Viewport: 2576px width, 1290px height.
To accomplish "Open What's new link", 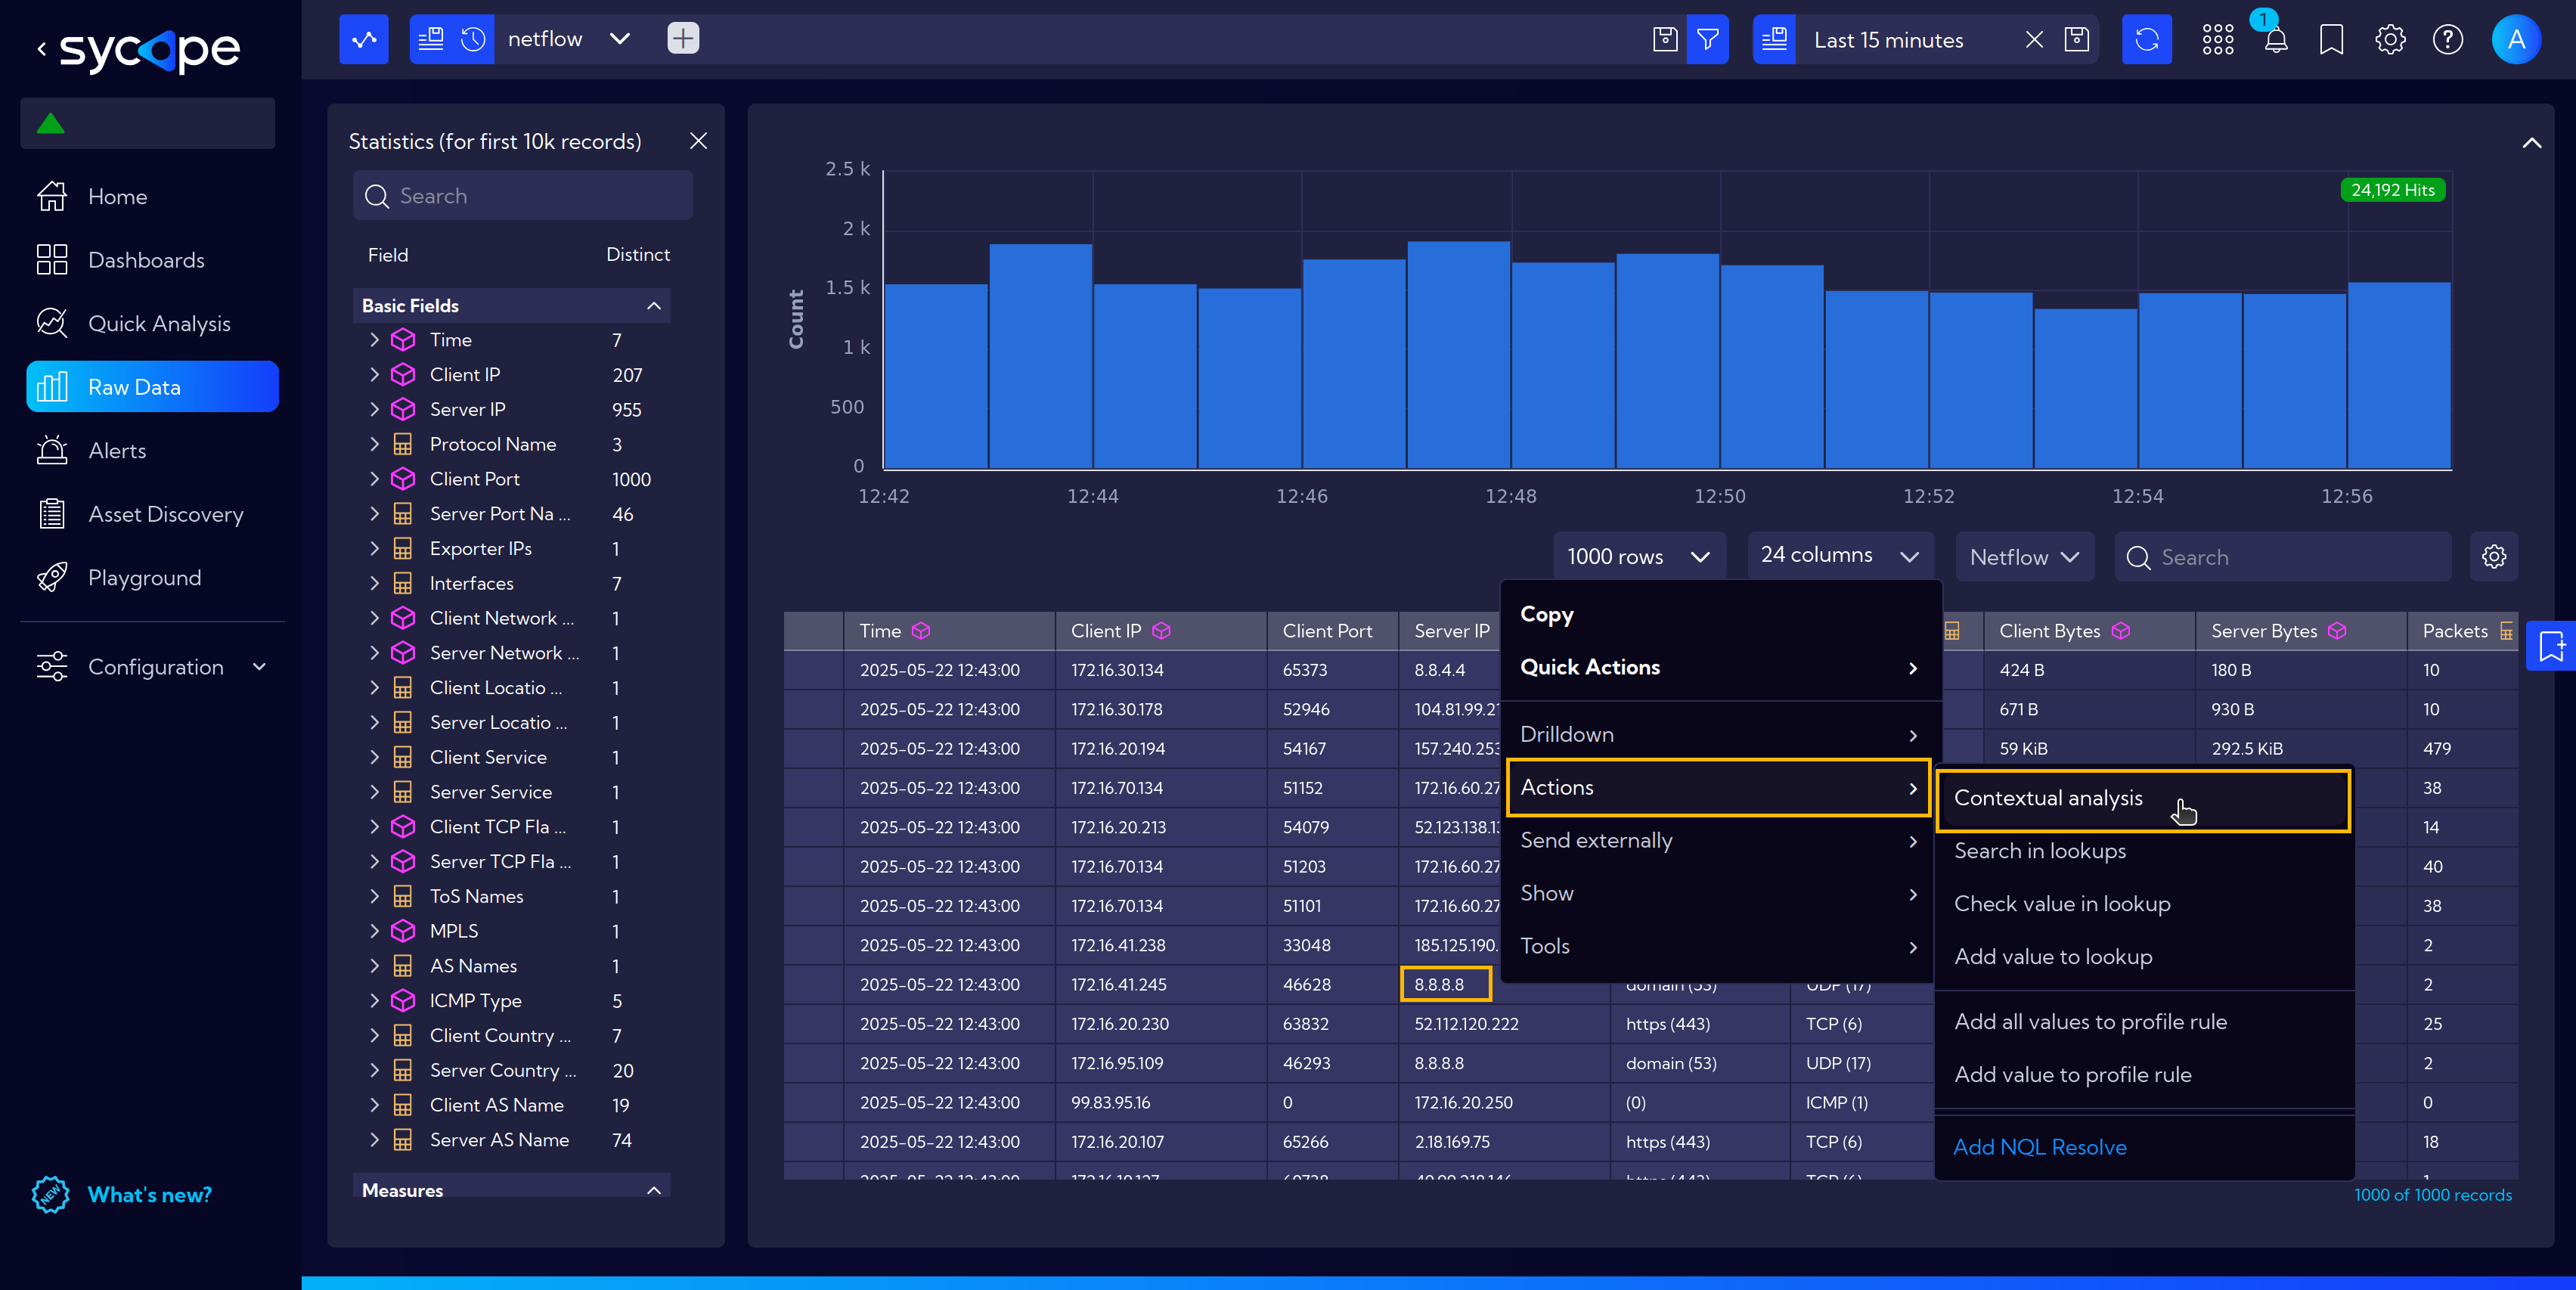I will click(x=149, y=1195).
